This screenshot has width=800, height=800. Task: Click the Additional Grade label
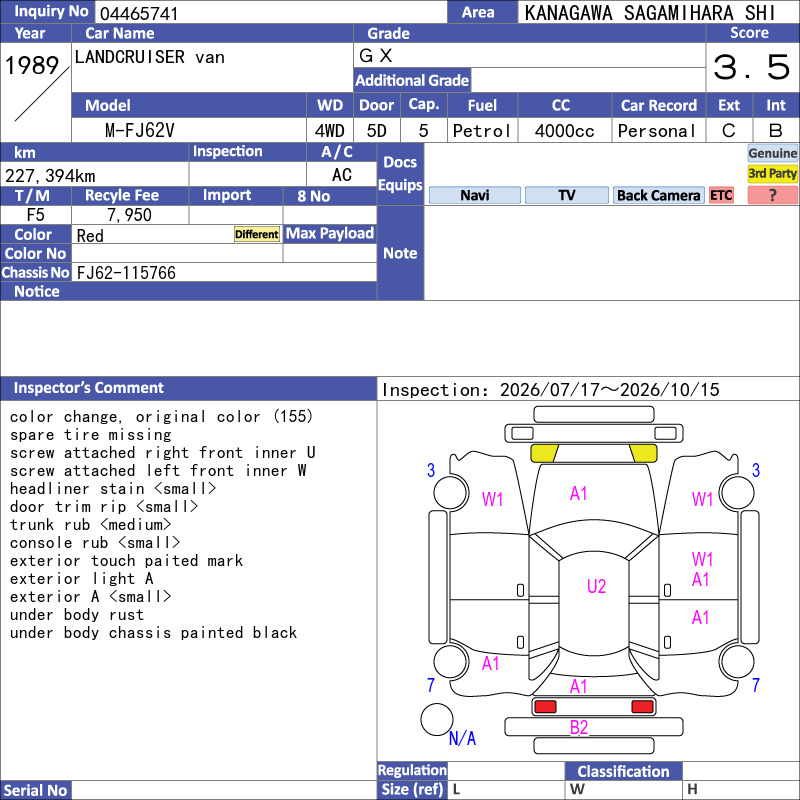point(412,80)
